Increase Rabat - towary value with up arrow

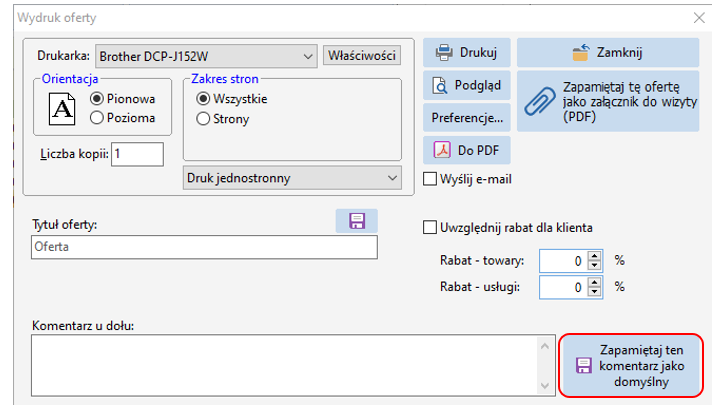594,255
